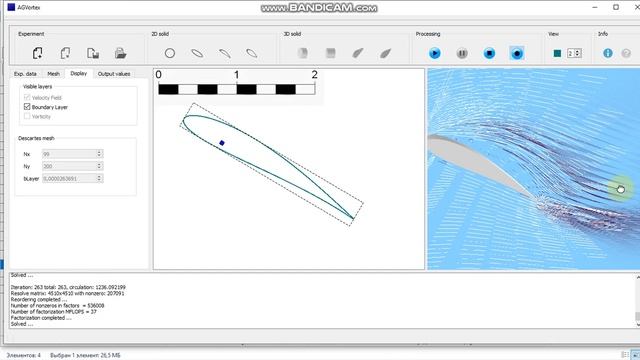
Task: Start processing with the play button
Action: point(435,53)
